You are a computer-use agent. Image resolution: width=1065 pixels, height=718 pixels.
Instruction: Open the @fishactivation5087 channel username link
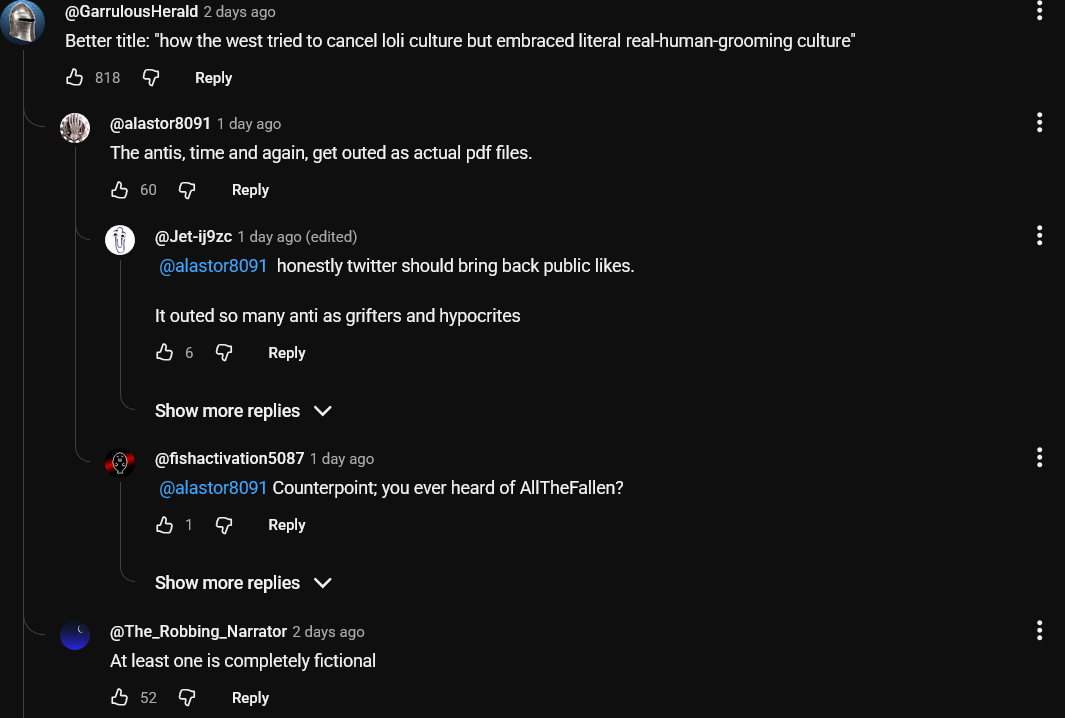coord(229,459)
